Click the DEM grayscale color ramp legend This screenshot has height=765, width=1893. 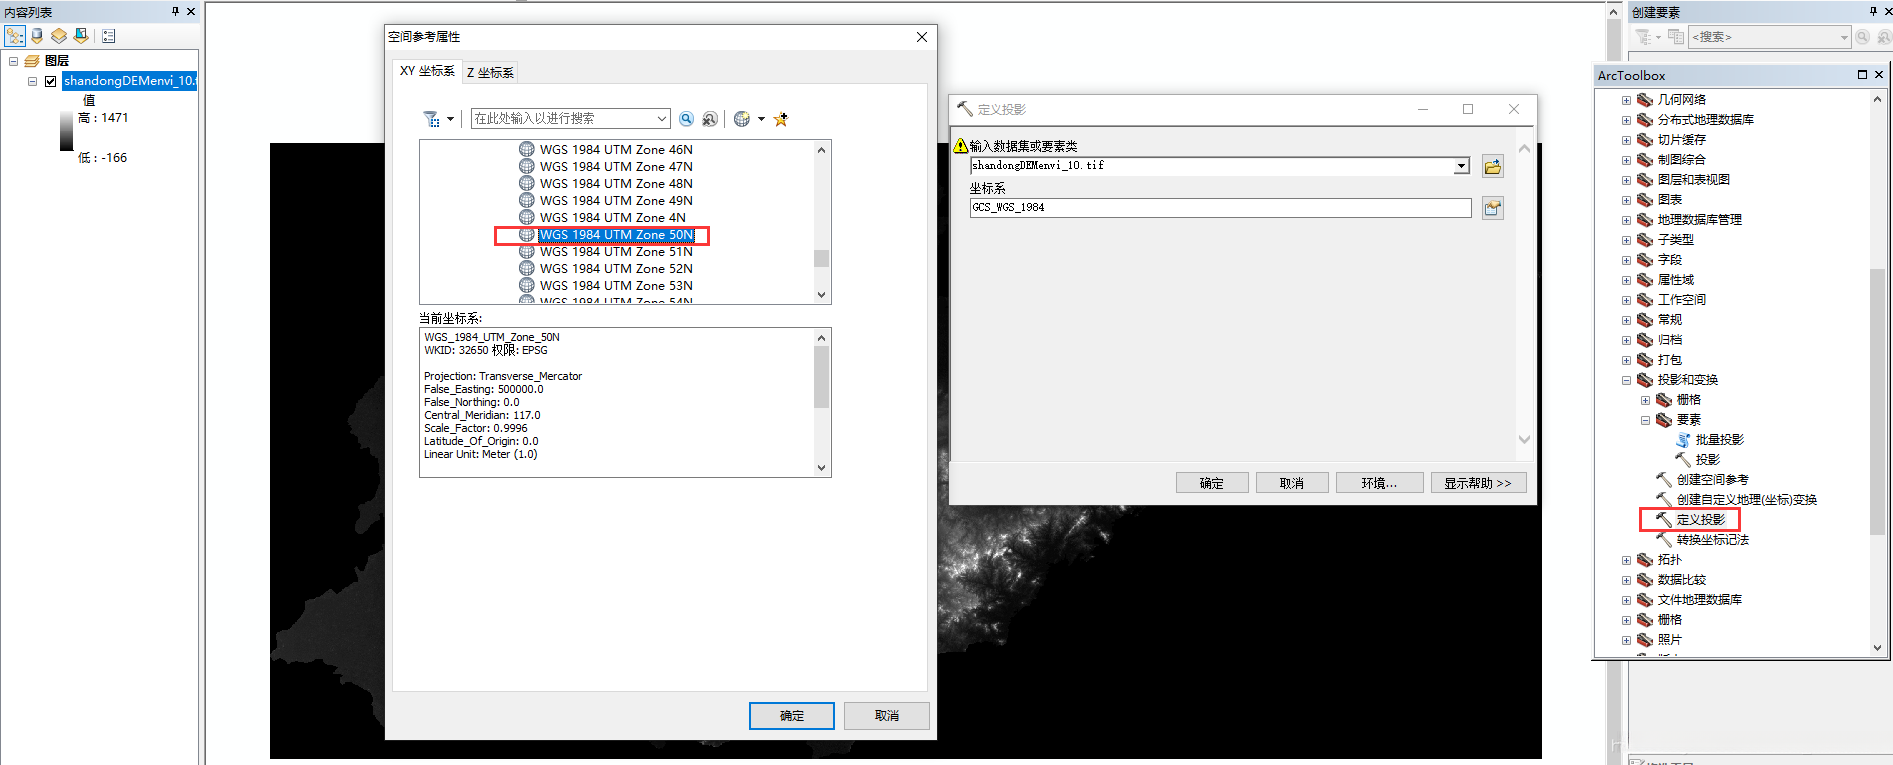click(67, 129)
